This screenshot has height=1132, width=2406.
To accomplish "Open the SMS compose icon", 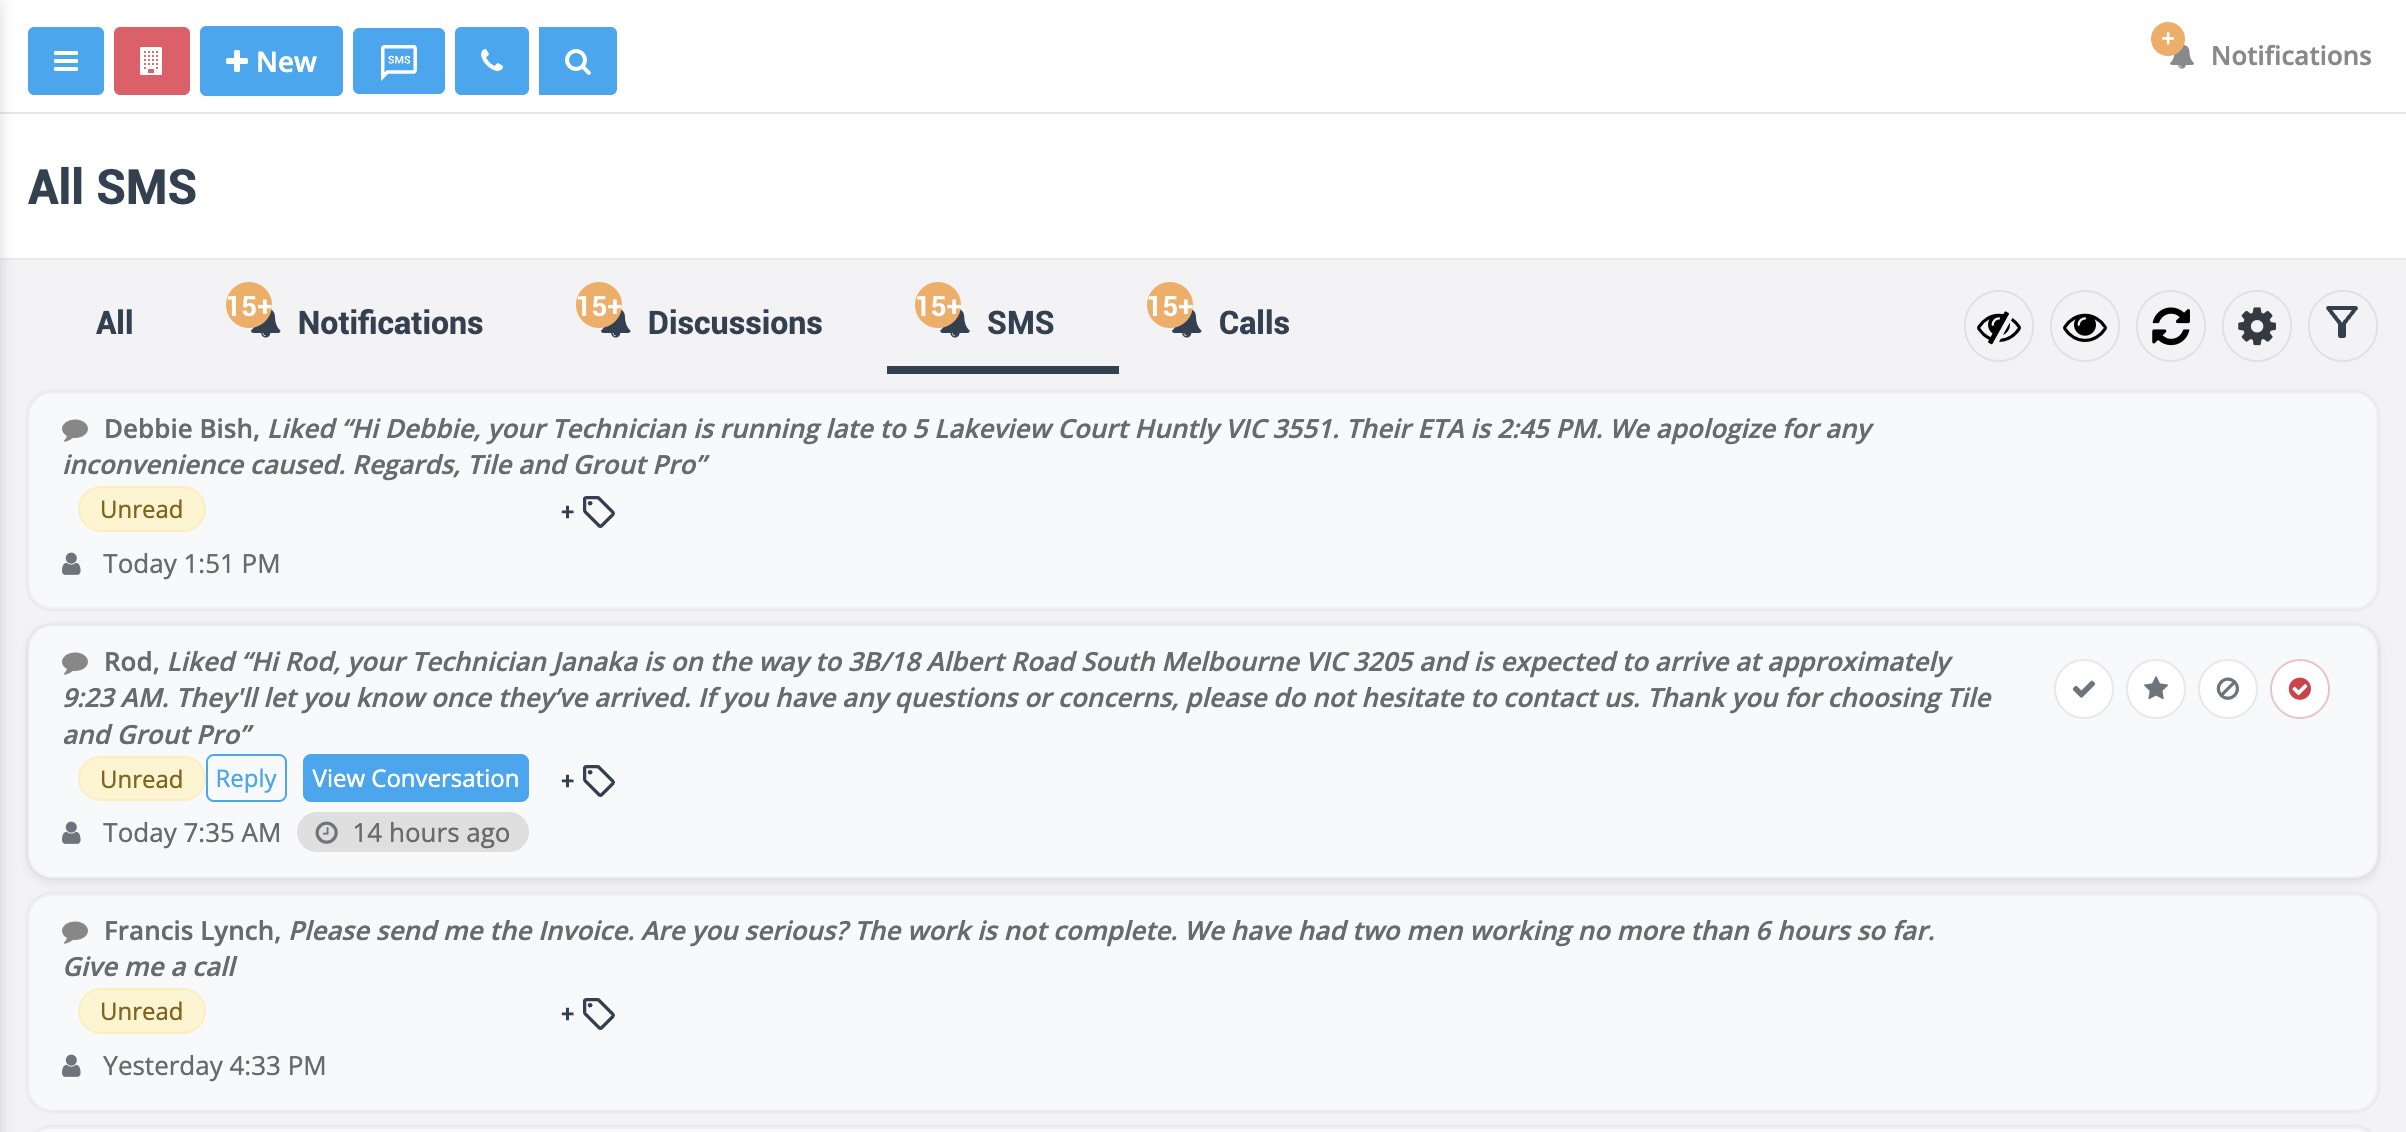I will (x=398, y=61).
